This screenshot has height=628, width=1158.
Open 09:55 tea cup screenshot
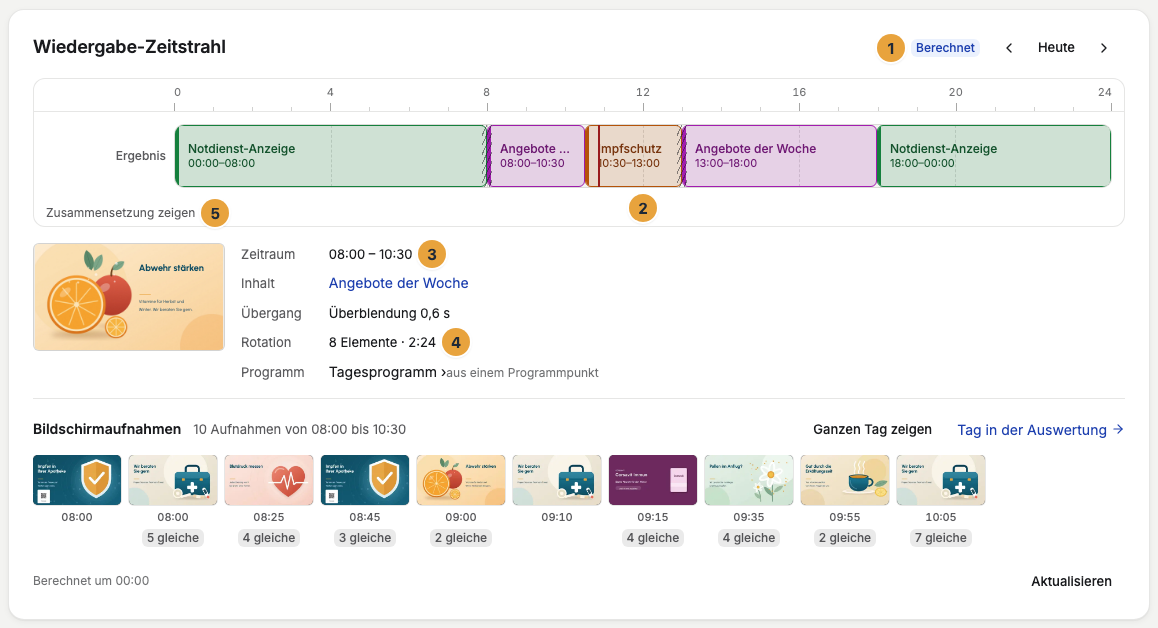(x=845, y=480)
